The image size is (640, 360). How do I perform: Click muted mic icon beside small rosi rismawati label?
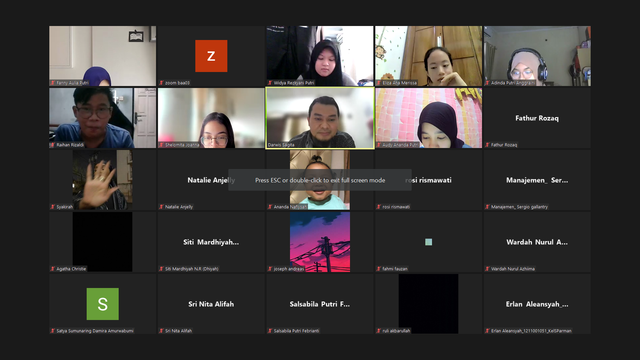click(379, 207)
